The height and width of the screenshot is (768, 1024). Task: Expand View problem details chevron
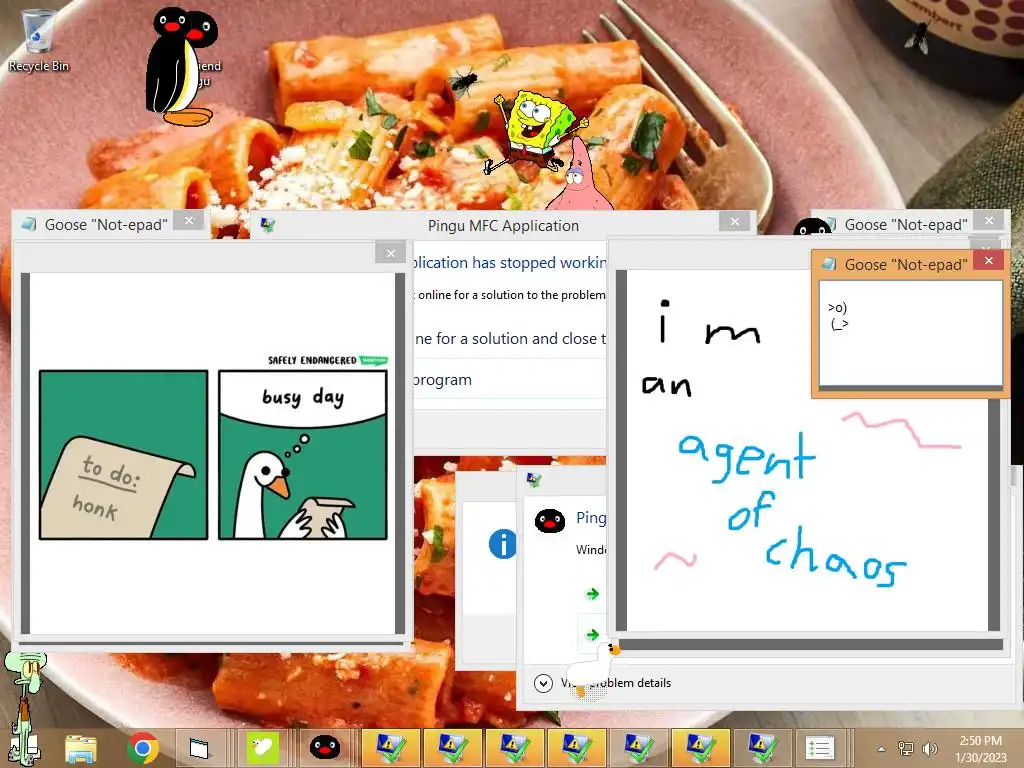coord(543,683)
